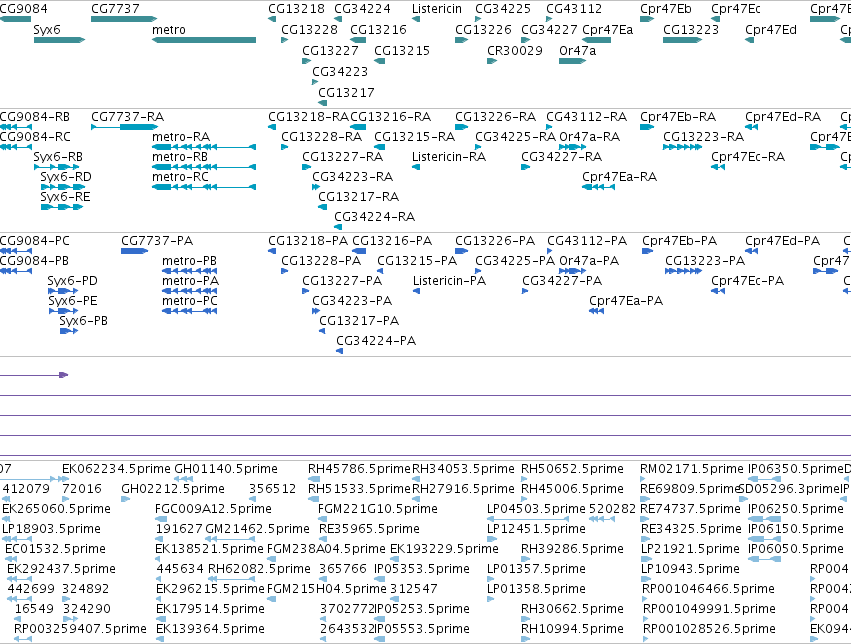Click transcript CG9084-RC label
The height and width of the screenshot is (644, 851).
tap(35, 137)
